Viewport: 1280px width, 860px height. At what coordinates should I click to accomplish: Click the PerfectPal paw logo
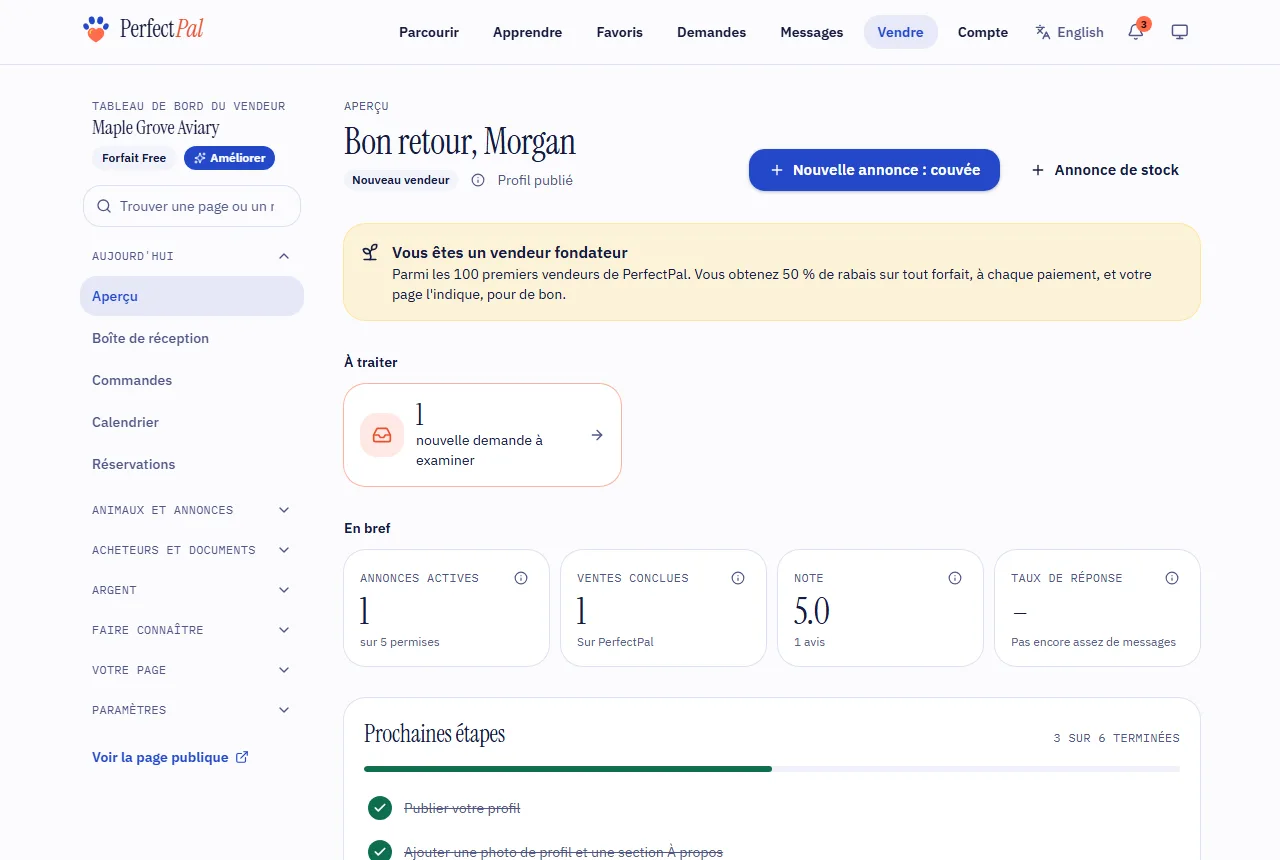click(94, 29)
